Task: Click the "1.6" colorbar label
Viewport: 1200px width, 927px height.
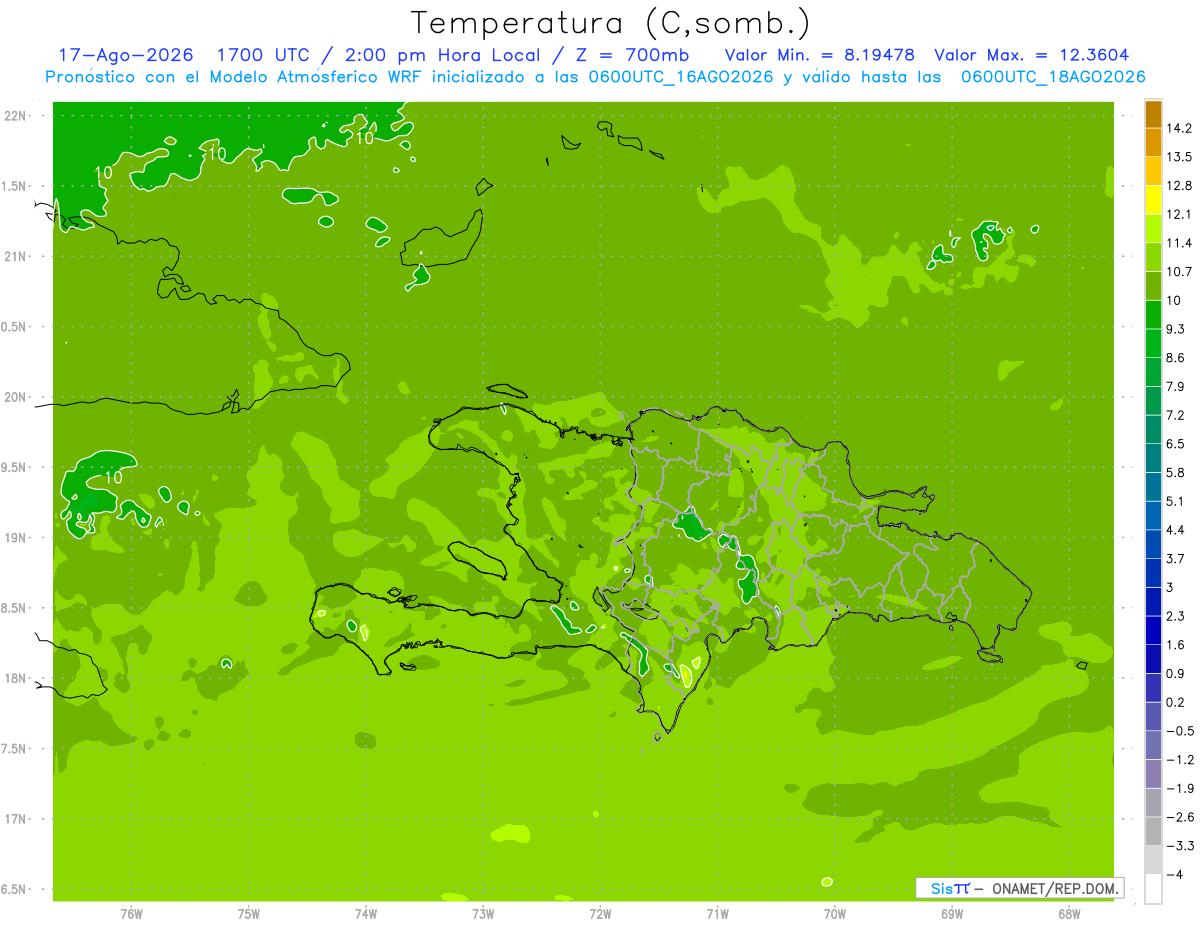Action: click(x=1176, y=645)
